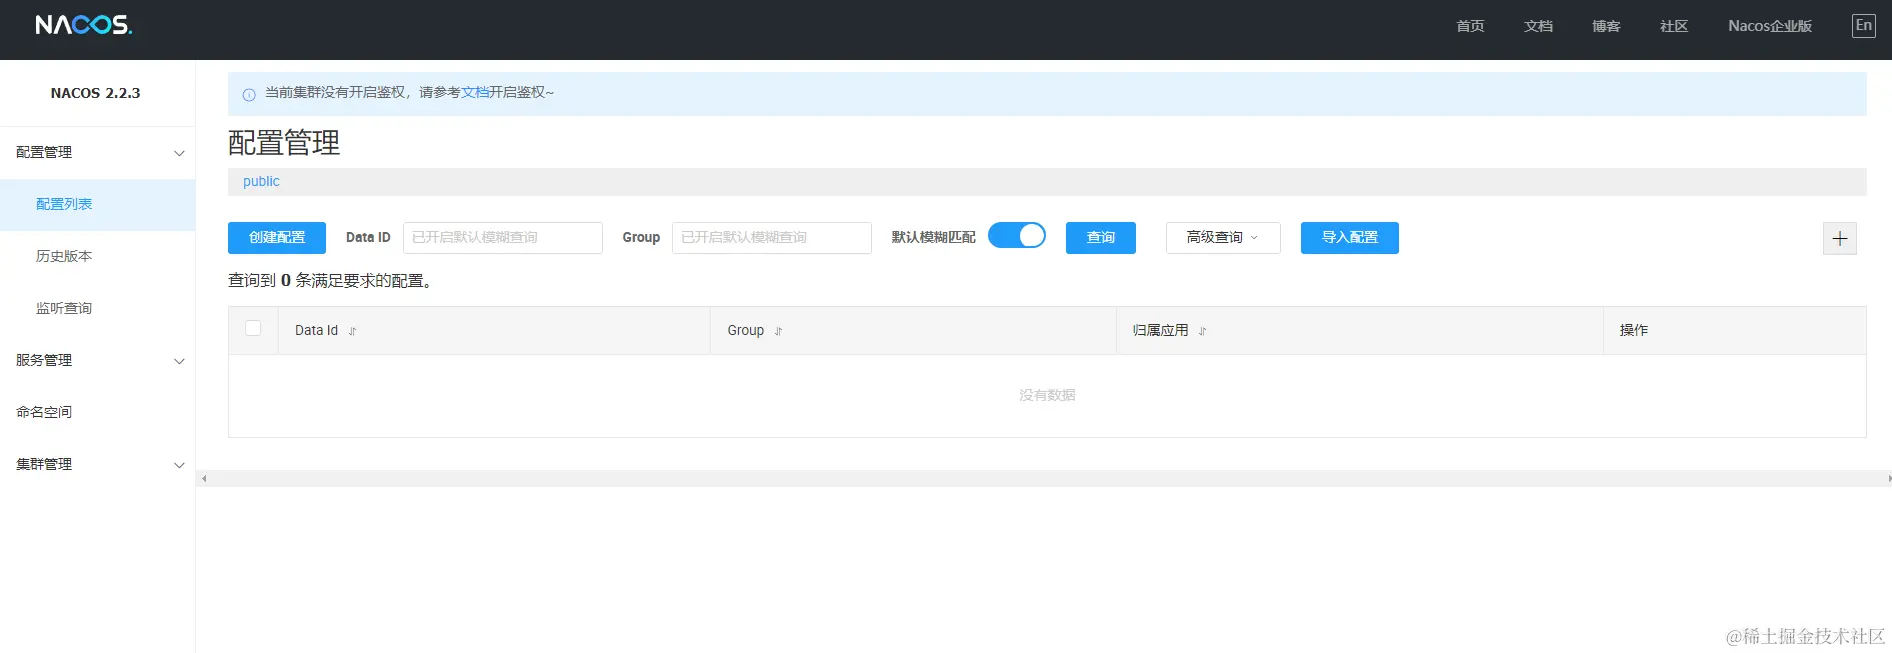The width and height of the screenshot is (1892, 653).
Task: Select the public namespace tab
Action: tap(261, 181)
